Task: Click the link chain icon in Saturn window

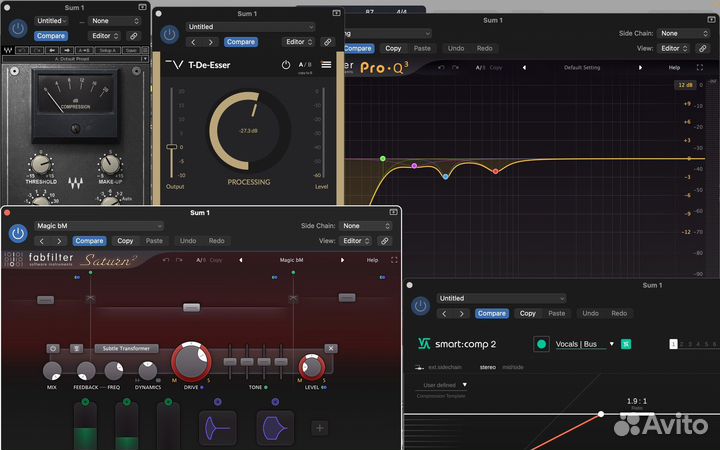Action: 384,241
